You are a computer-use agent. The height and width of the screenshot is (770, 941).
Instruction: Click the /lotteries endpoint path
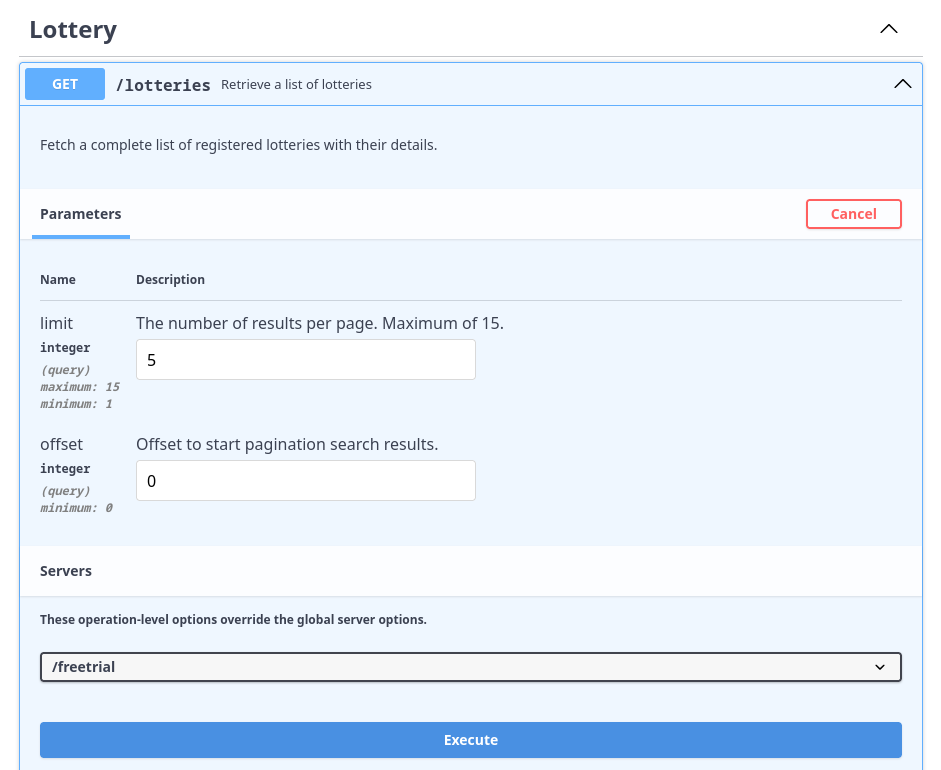click(163, 85)
